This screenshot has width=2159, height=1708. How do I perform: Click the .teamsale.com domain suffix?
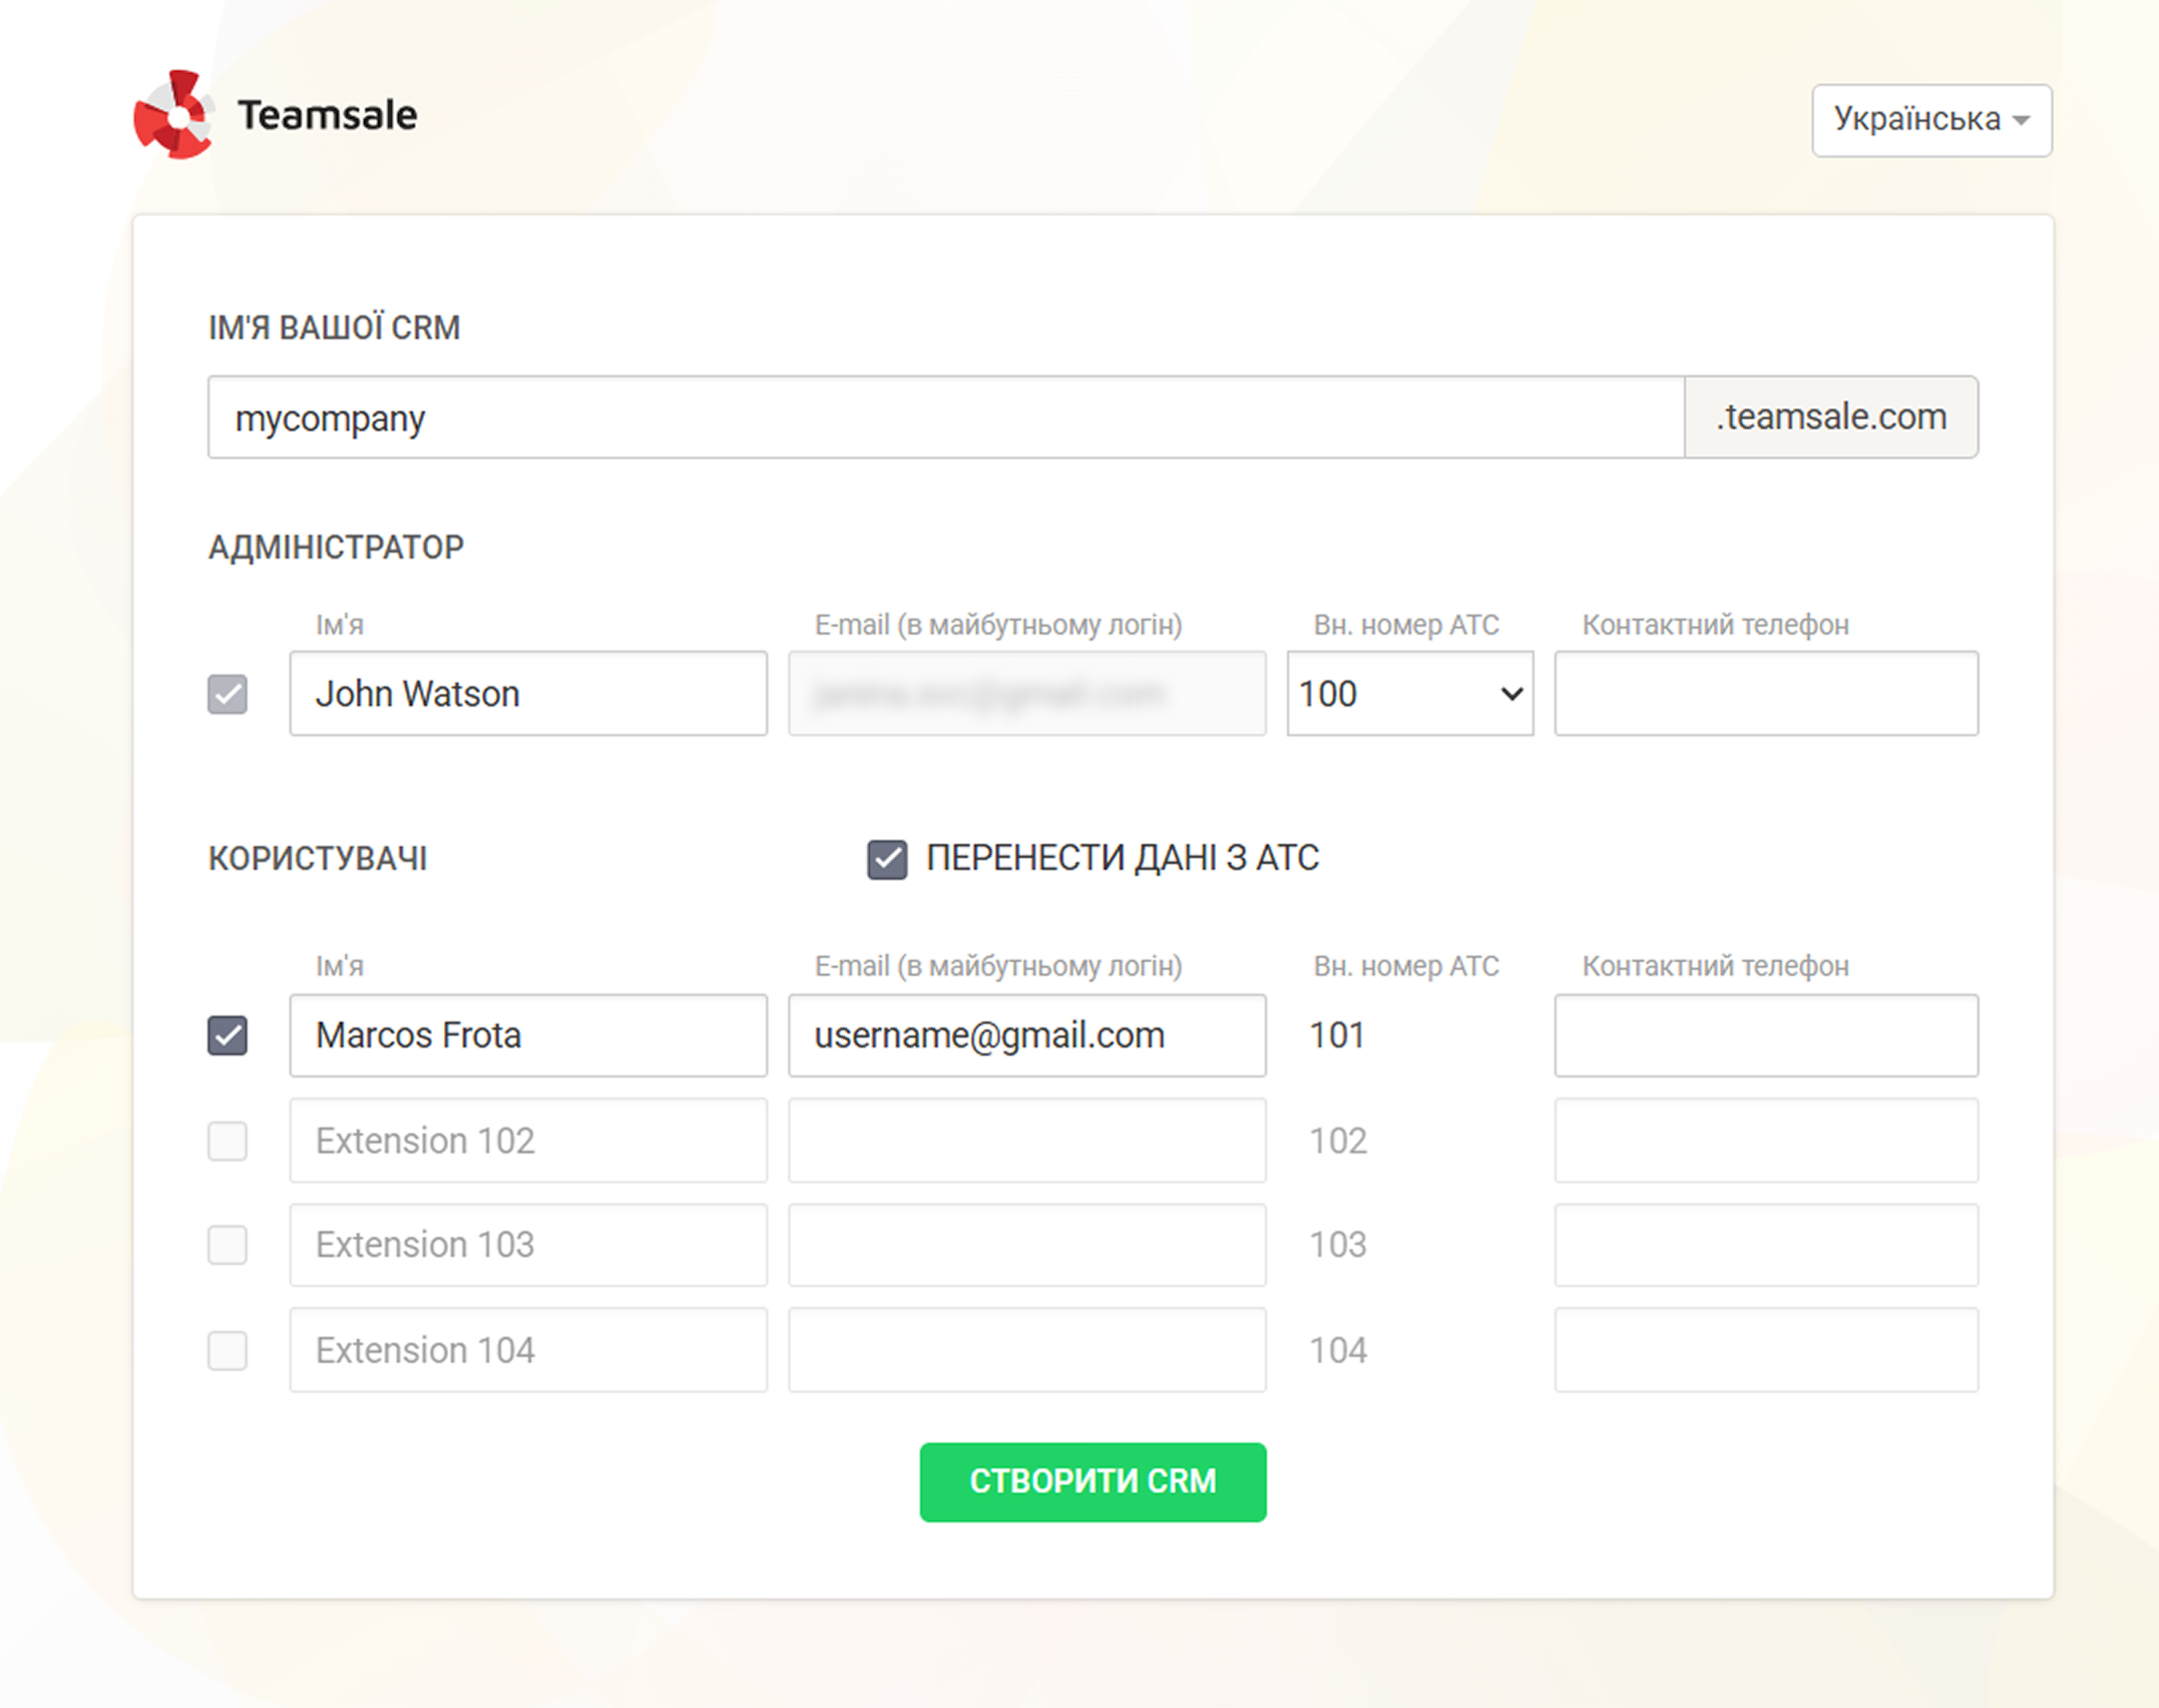point(1830,418)
